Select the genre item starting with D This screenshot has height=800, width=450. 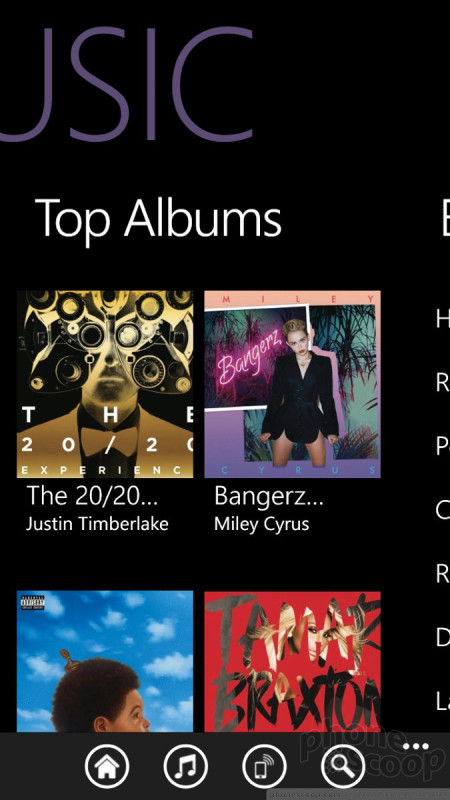pos(442,637)
